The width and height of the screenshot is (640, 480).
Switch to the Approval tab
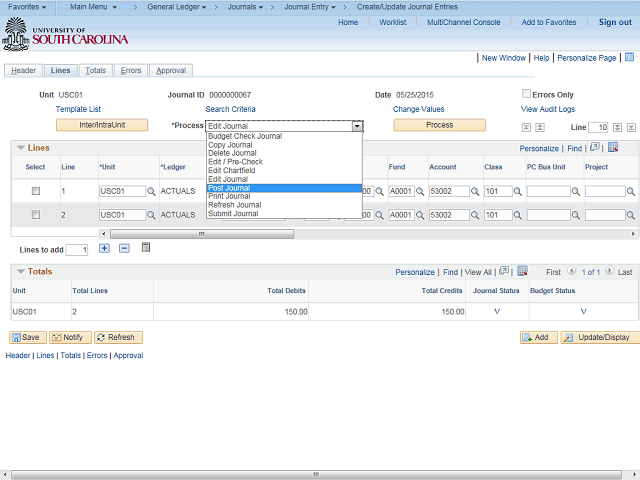point(171,71)
